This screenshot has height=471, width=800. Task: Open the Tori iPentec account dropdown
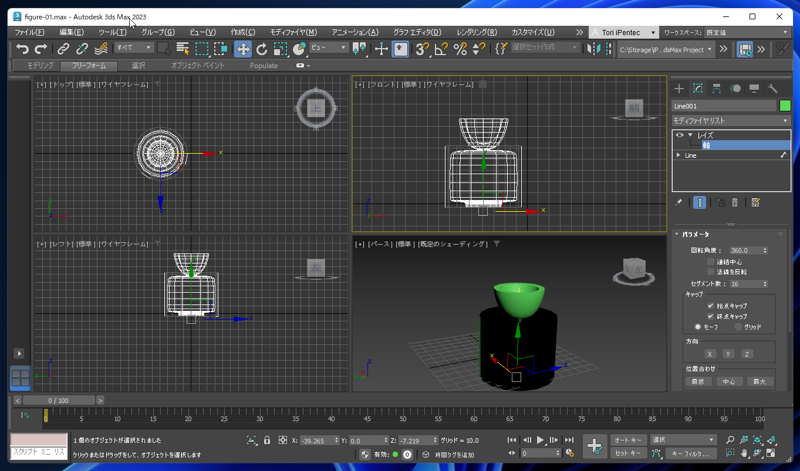click(x=623, y=32)
